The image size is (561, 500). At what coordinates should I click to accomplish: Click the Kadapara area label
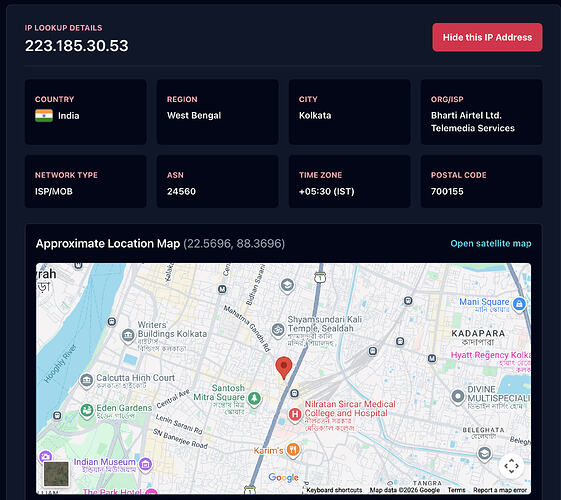[478, 333]
